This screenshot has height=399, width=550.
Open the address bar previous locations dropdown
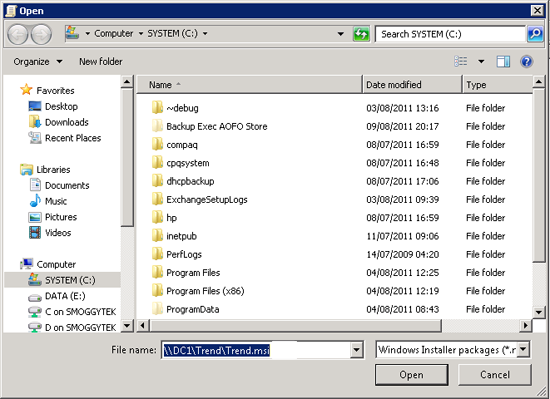click(x=341, y=34)
